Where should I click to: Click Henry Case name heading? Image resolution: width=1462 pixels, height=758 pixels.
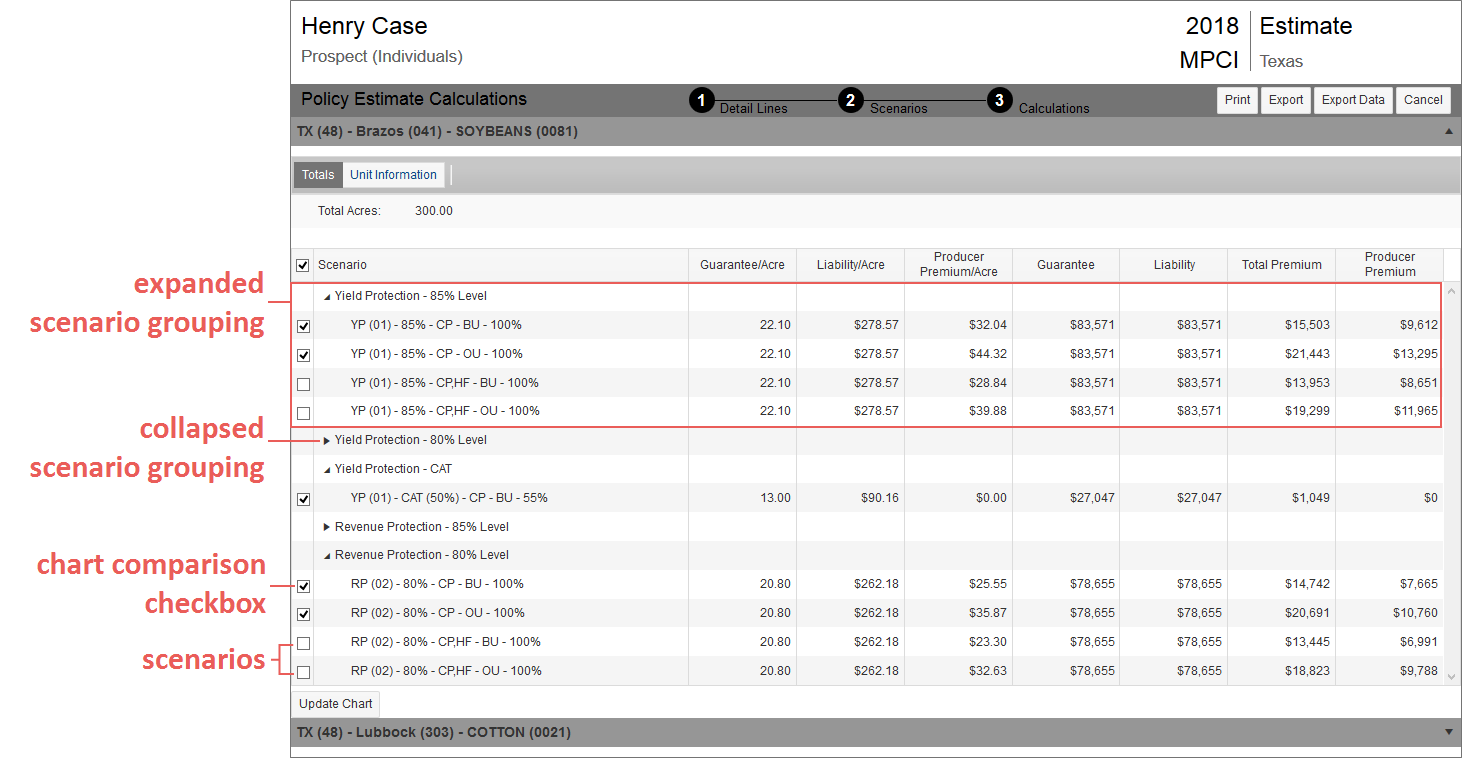point(364,27)
